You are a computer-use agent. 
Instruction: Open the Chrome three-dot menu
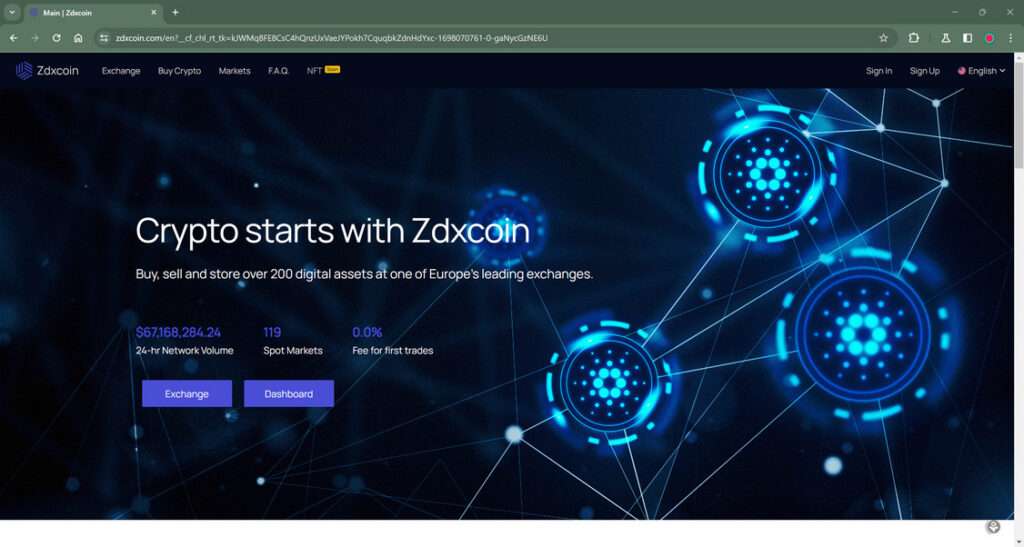(x=1010, y=38)
